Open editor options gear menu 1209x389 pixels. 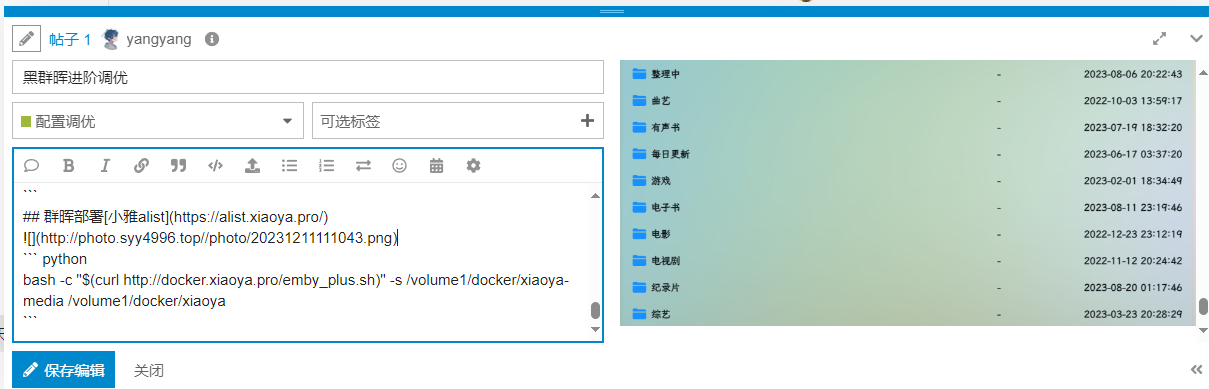[x=473, y=166]
